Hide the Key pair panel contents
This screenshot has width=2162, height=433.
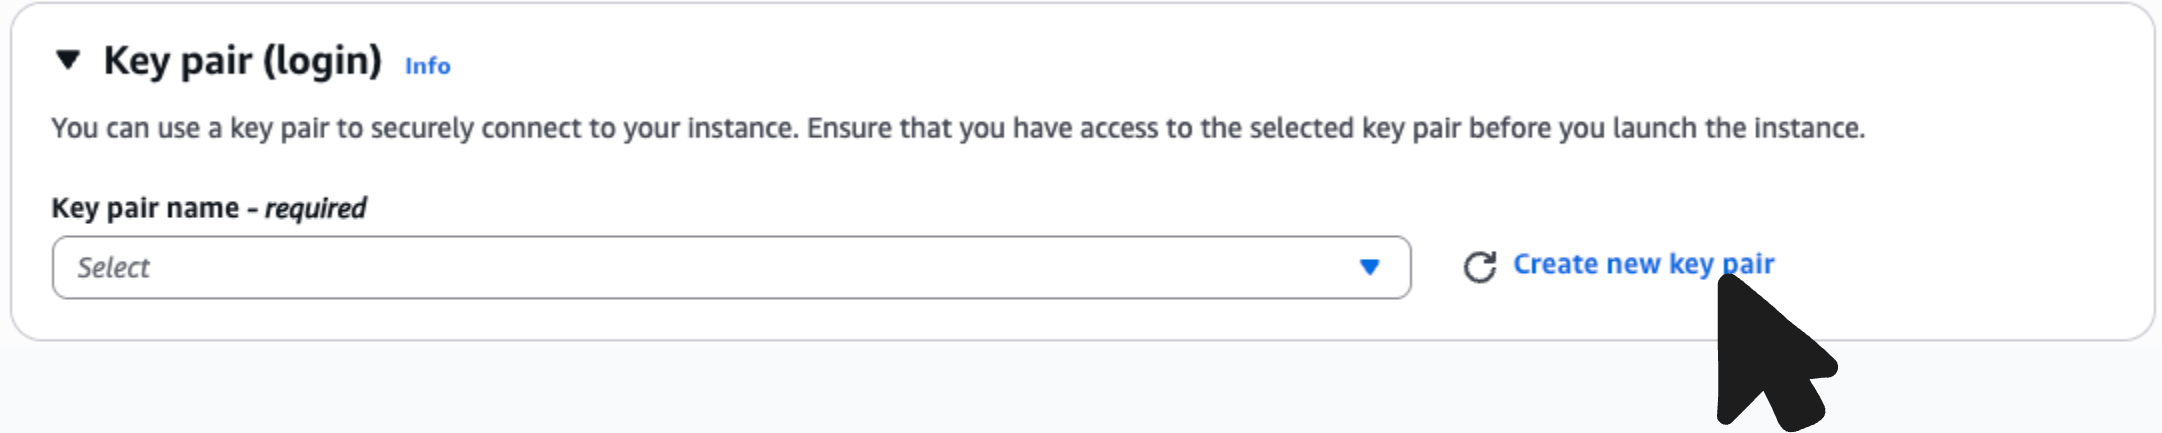pyautogui.click(x=68, y=60)
